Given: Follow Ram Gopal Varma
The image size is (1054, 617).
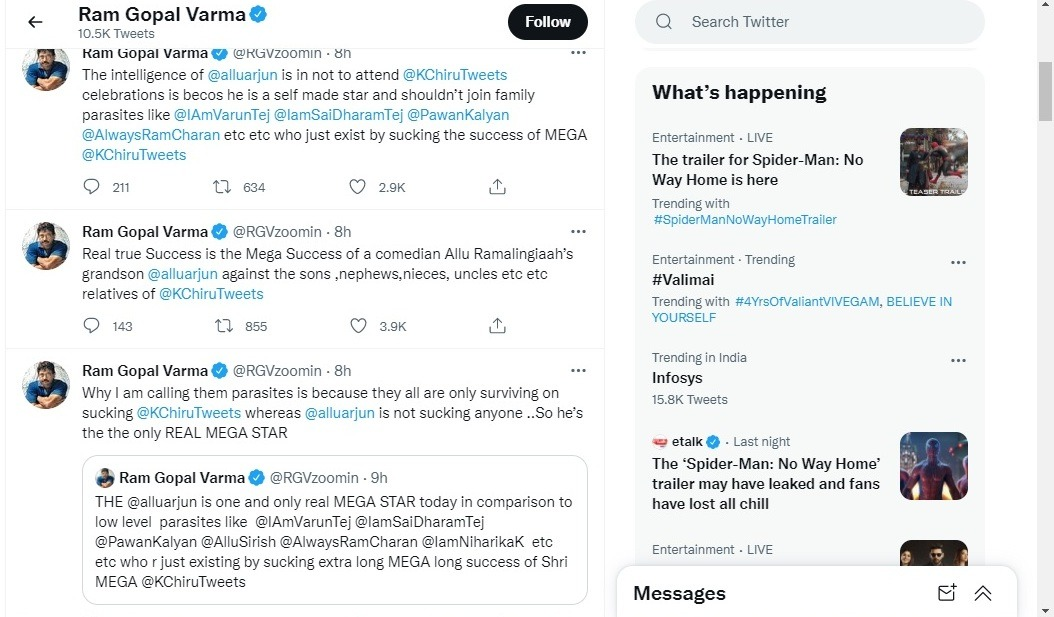Looking at the screenshot, I should click(x=547, y=22).
